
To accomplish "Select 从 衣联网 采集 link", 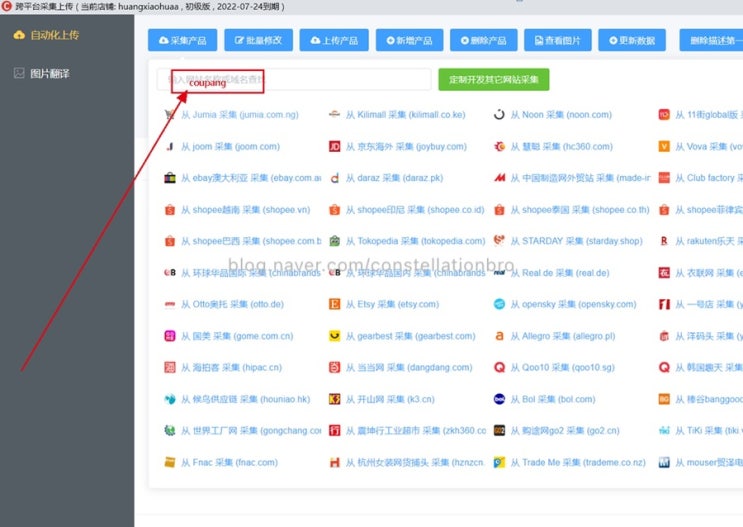I will 709,273.
